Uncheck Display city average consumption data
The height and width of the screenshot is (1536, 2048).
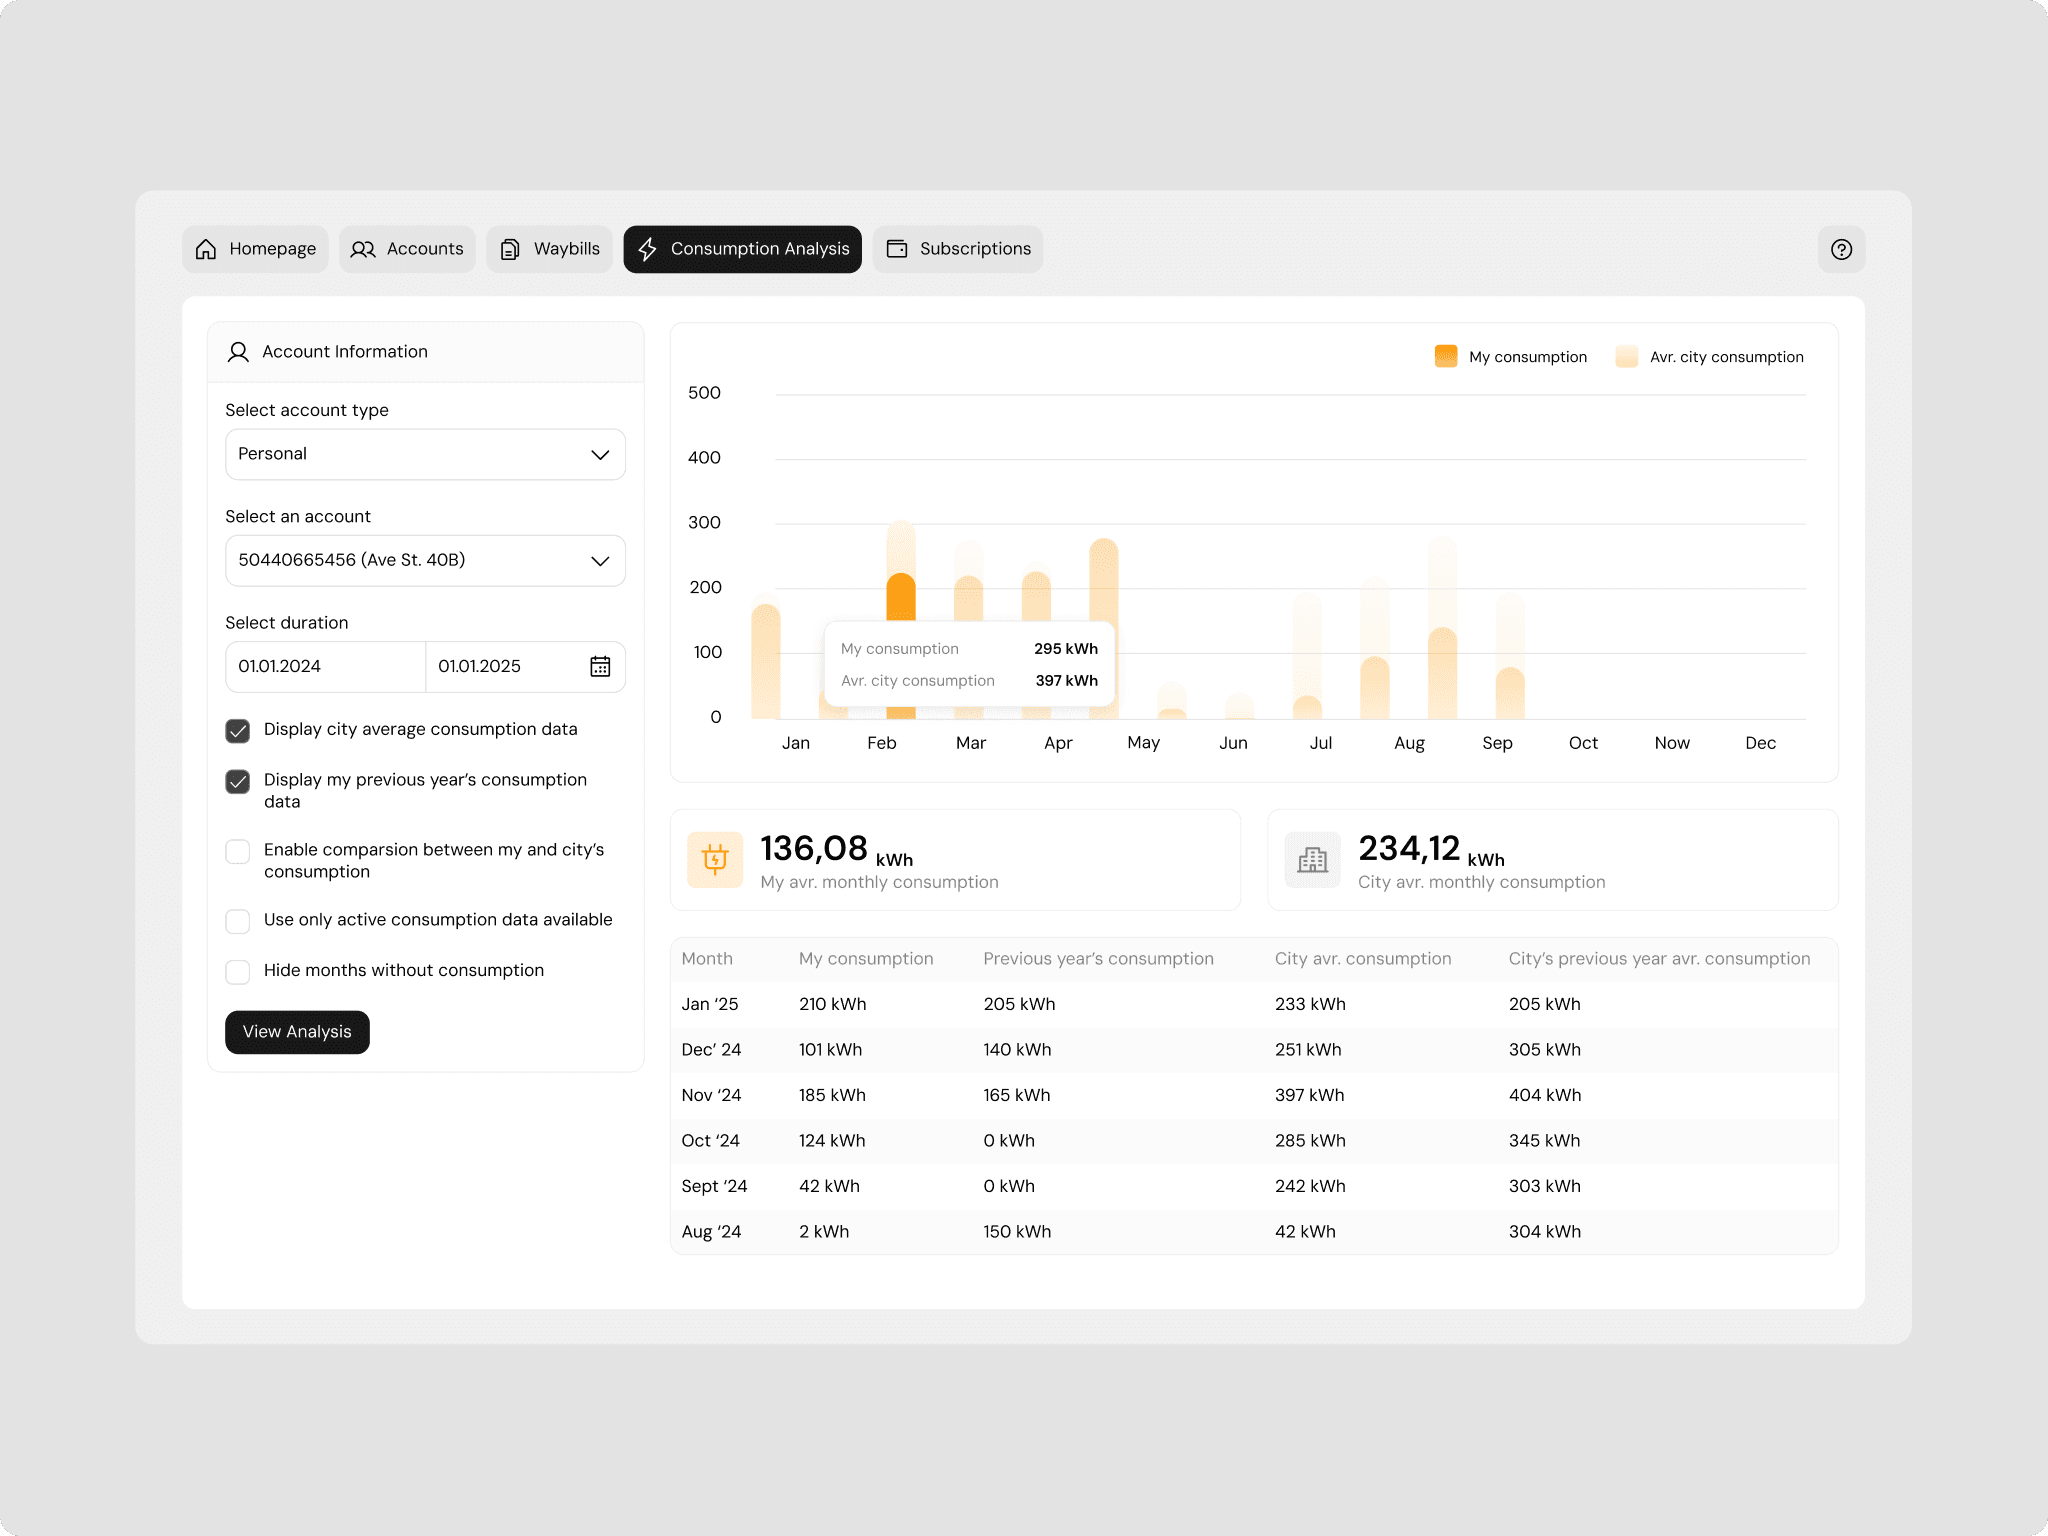tap(238, 731)
